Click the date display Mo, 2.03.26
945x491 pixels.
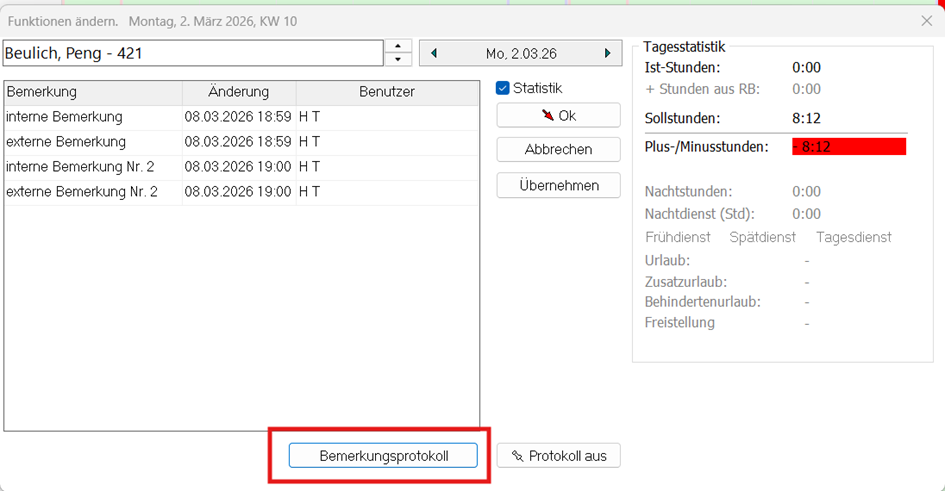click(521, 53)
